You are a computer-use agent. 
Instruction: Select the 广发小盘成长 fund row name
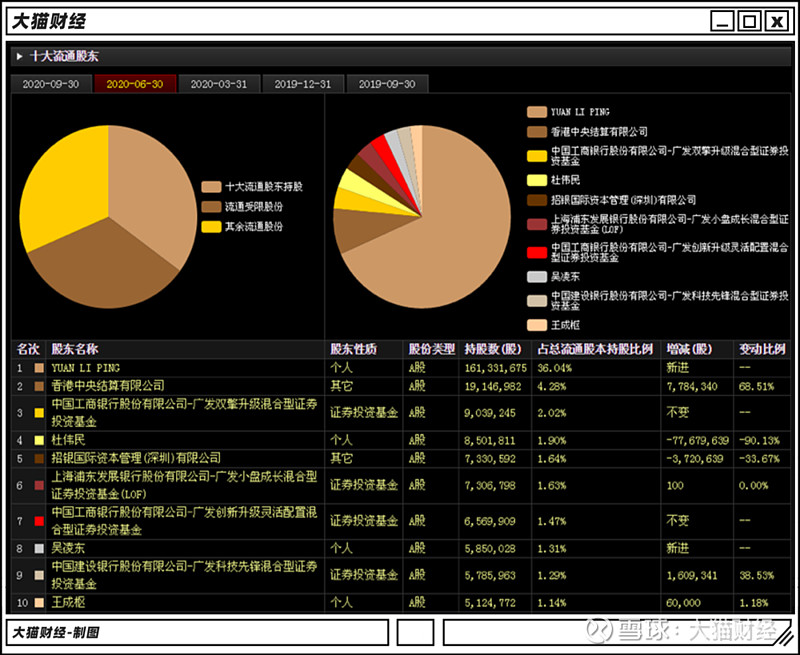184,485
